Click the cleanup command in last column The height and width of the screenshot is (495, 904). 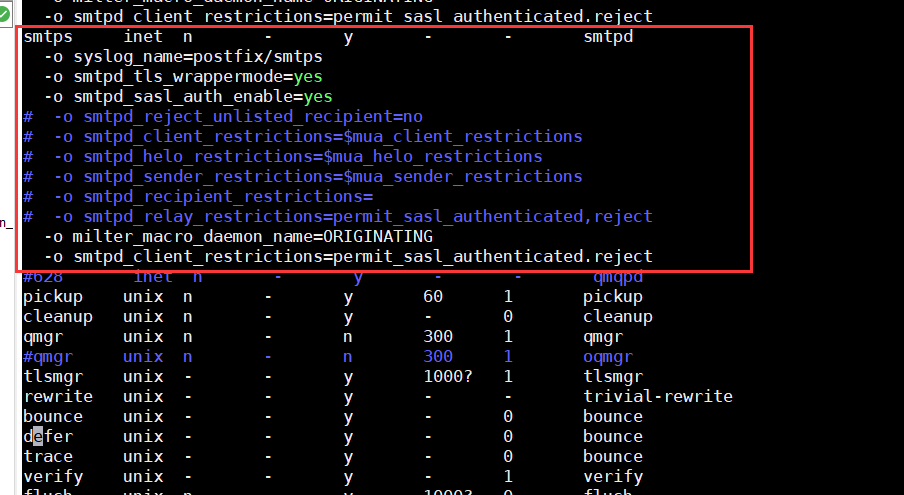[x=617, y=317]
